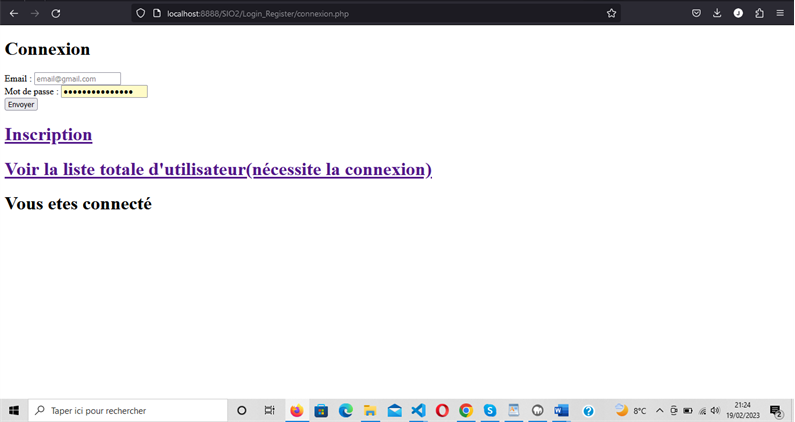The height and width of the screenshot is (422, 795).
Task: Open the Firefox hamburger application menu
Action: tap(780, 13)
